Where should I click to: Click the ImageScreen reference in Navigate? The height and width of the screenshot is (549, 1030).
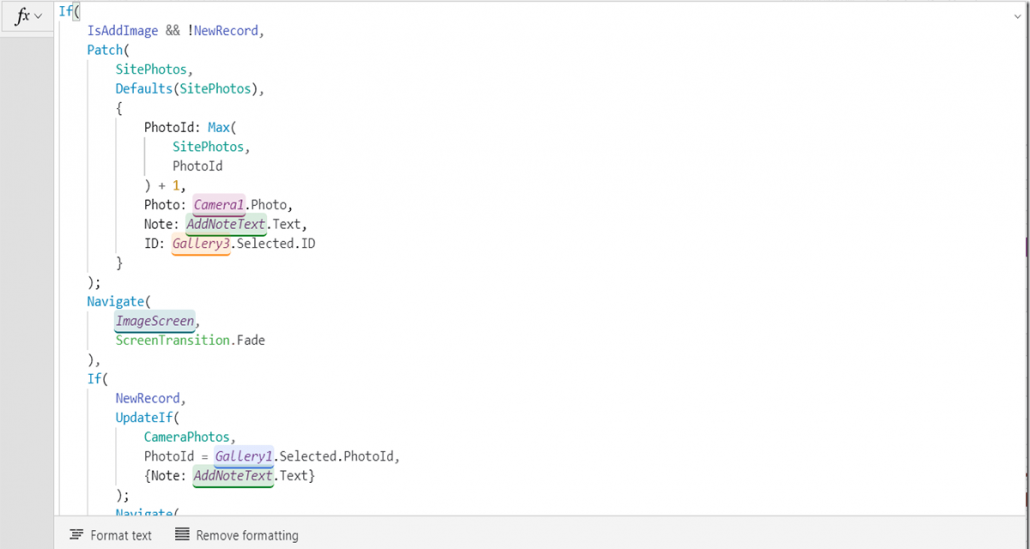pos(155,321)
